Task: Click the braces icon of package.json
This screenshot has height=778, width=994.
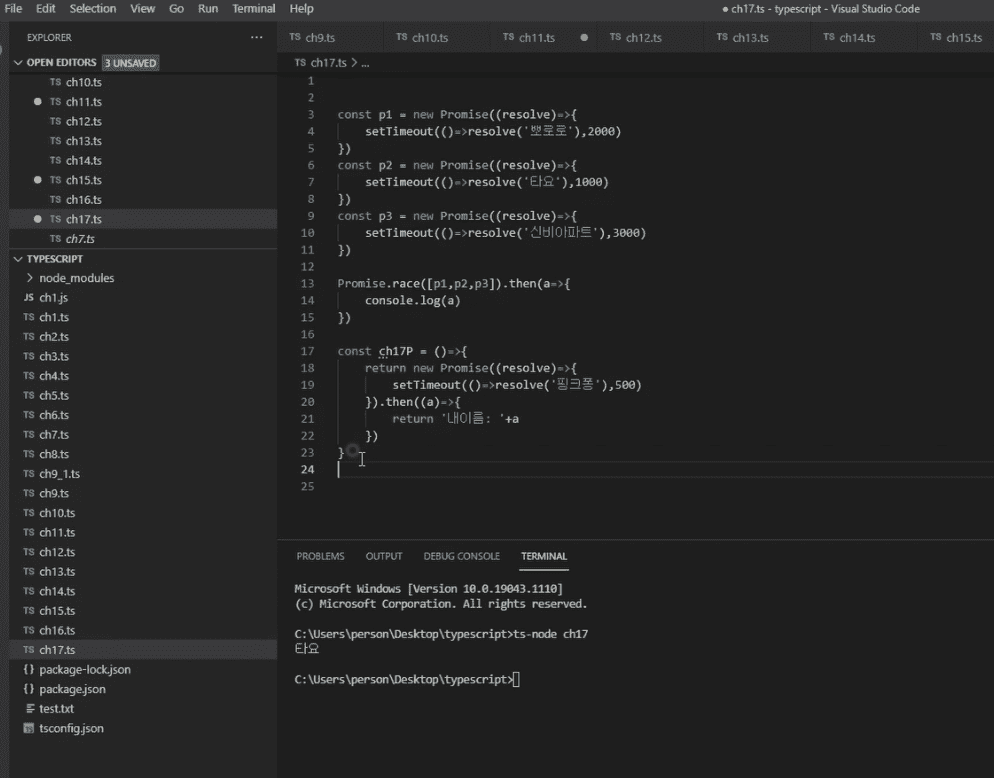Action: (x=29, y=689)
